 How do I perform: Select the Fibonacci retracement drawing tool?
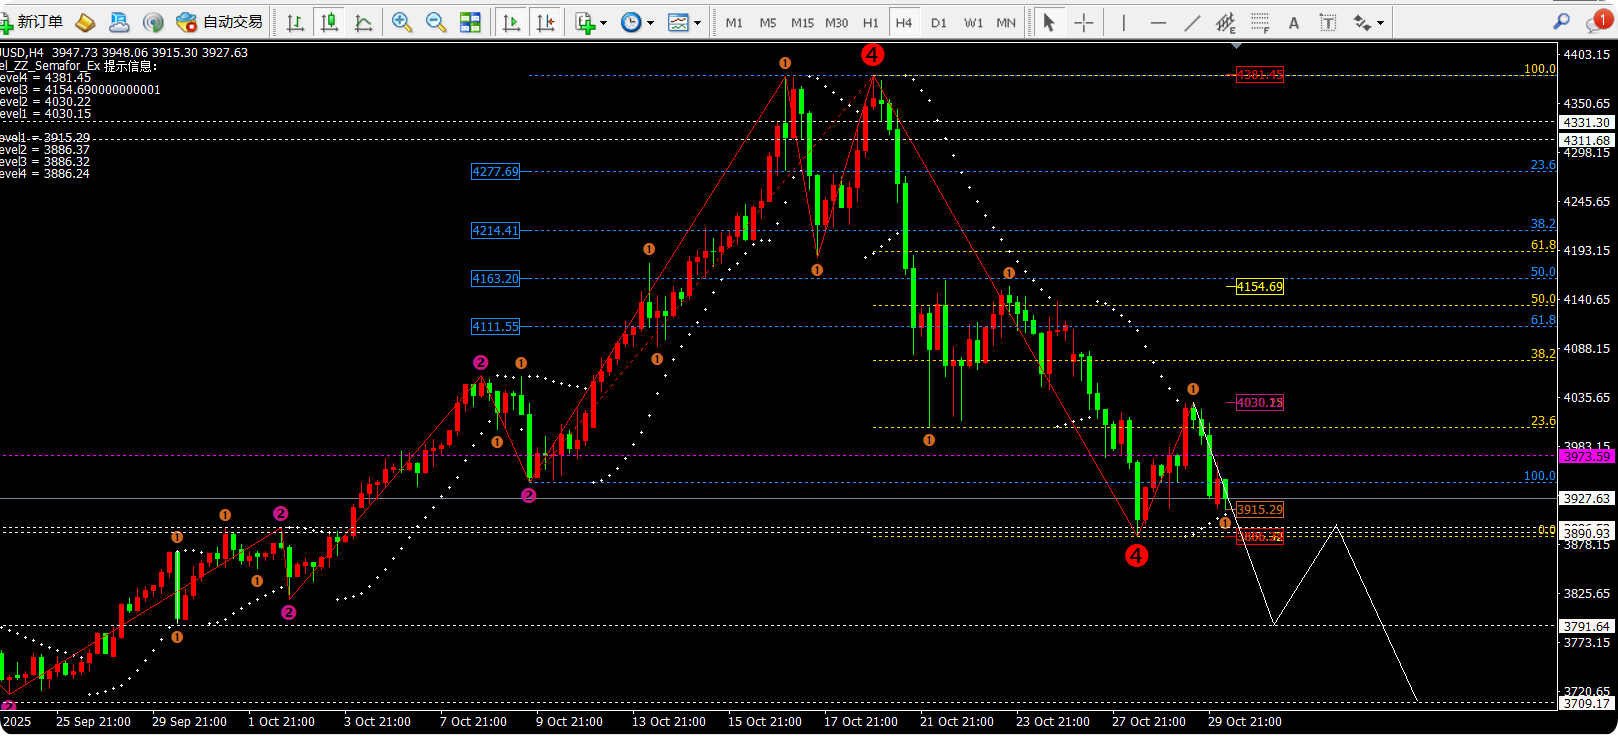tap(1260, 22)
